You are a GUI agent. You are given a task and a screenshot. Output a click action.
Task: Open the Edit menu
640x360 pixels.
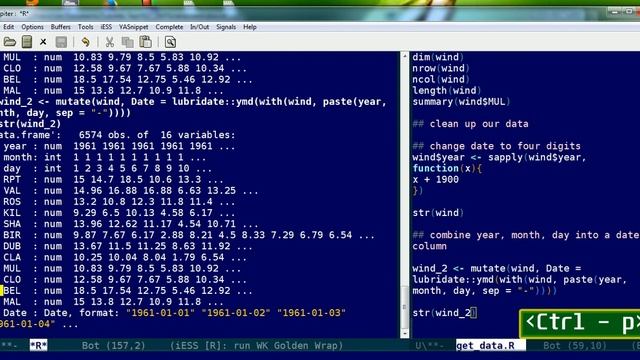[x=9, y=27]
